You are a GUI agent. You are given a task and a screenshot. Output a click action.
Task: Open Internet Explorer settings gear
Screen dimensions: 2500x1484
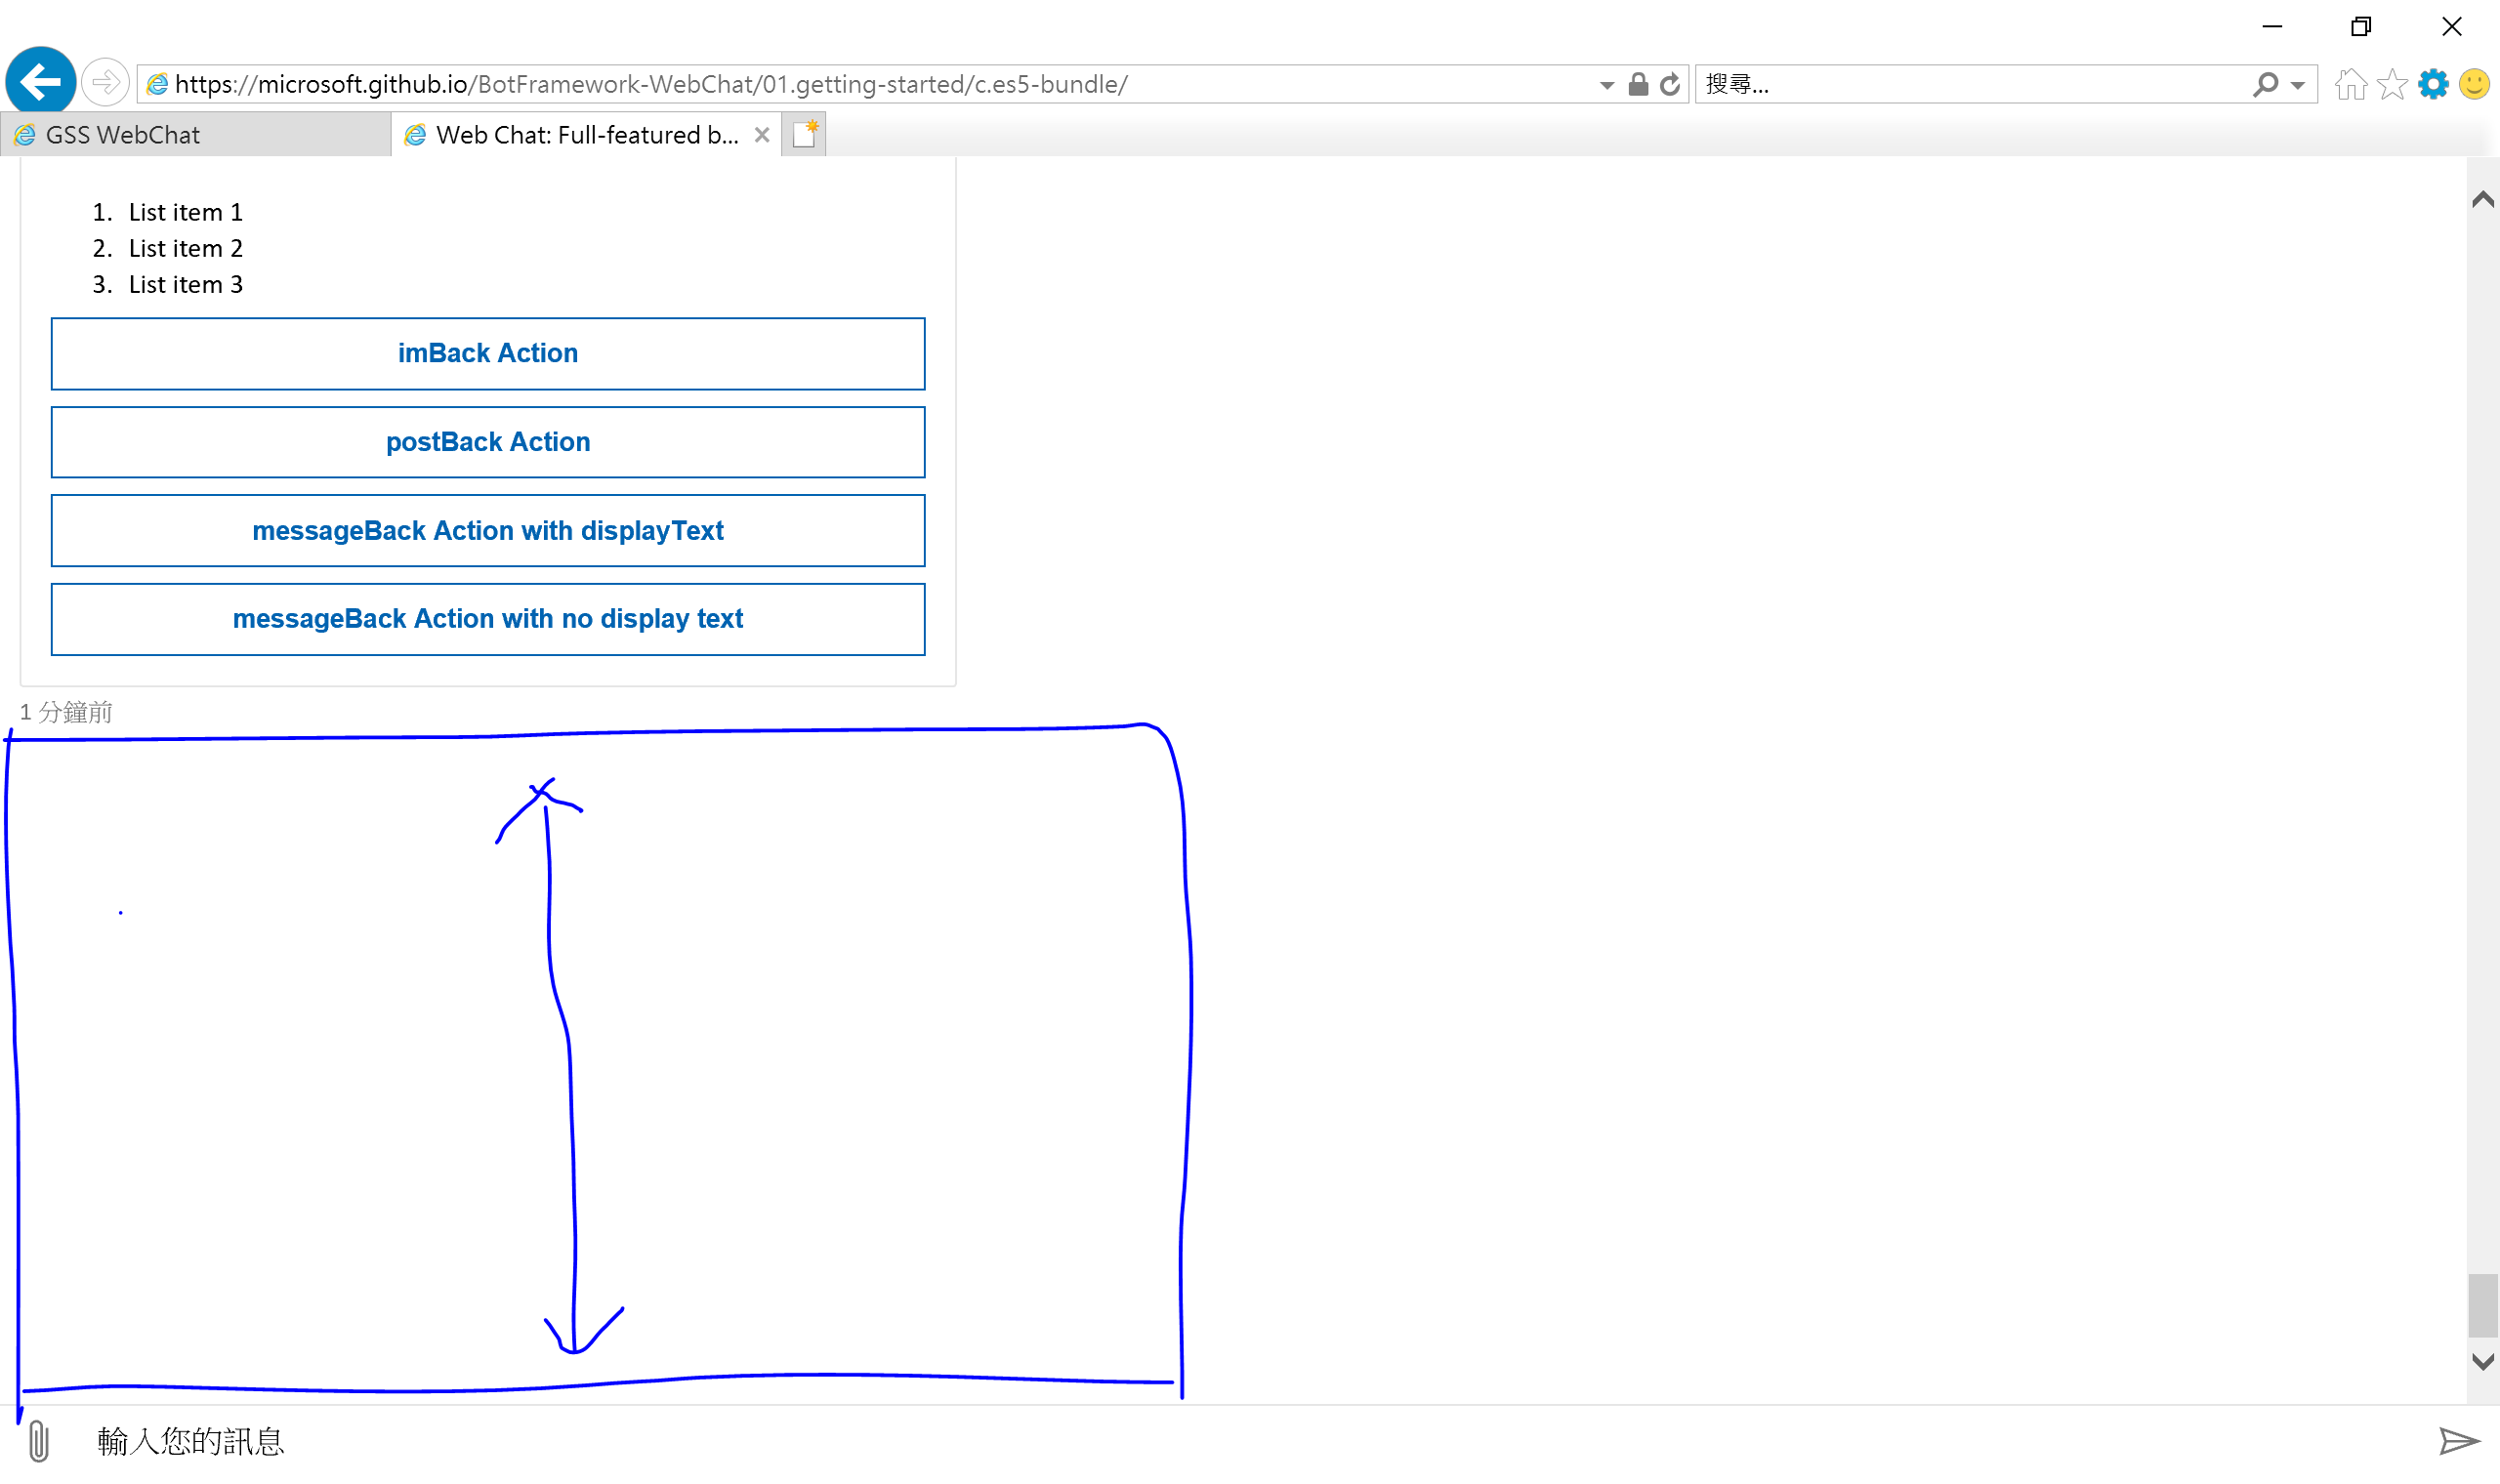click(2433, 83)
